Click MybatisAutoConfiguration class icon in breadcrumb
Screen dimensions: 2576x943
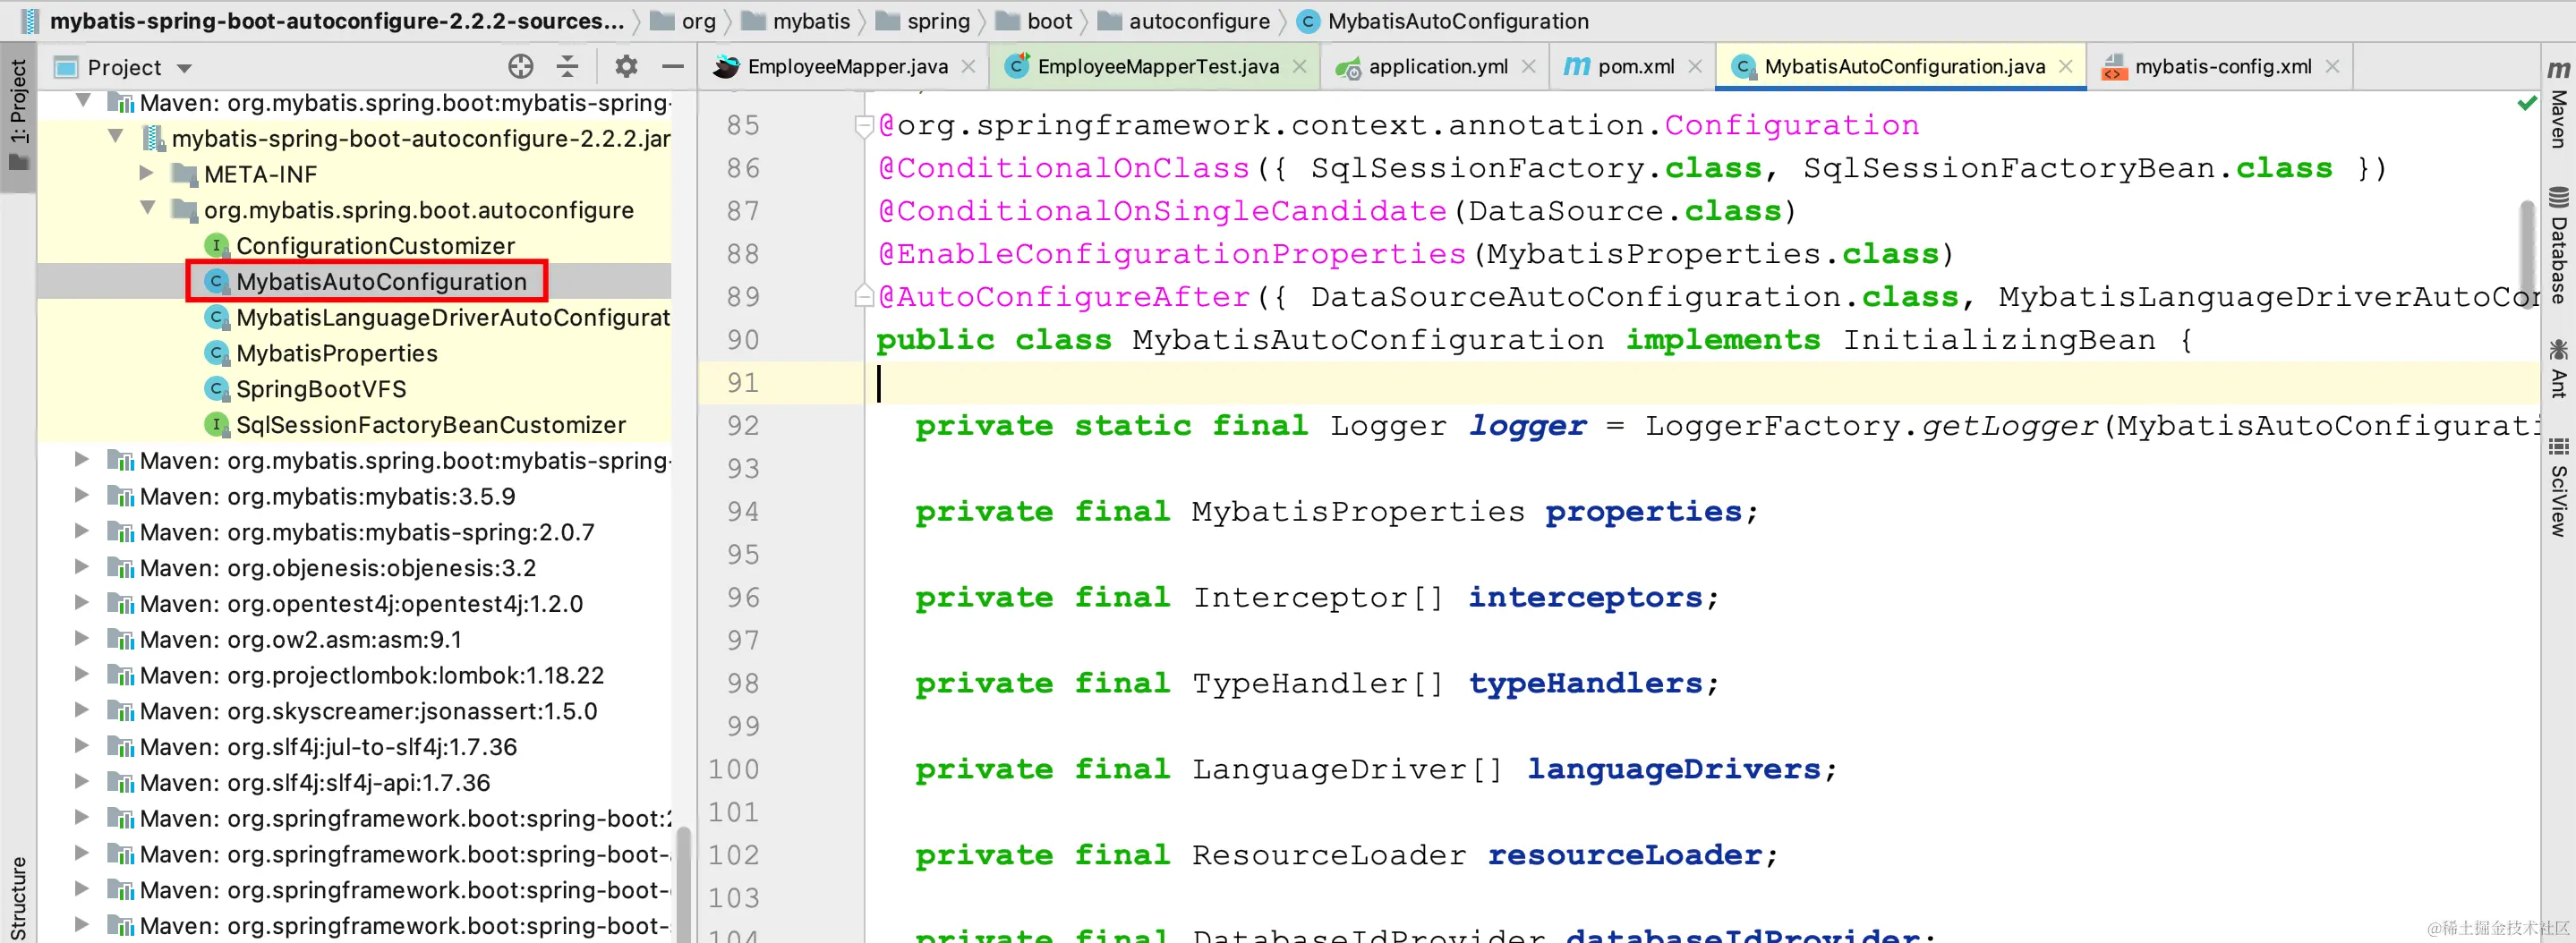(1308, 21)
